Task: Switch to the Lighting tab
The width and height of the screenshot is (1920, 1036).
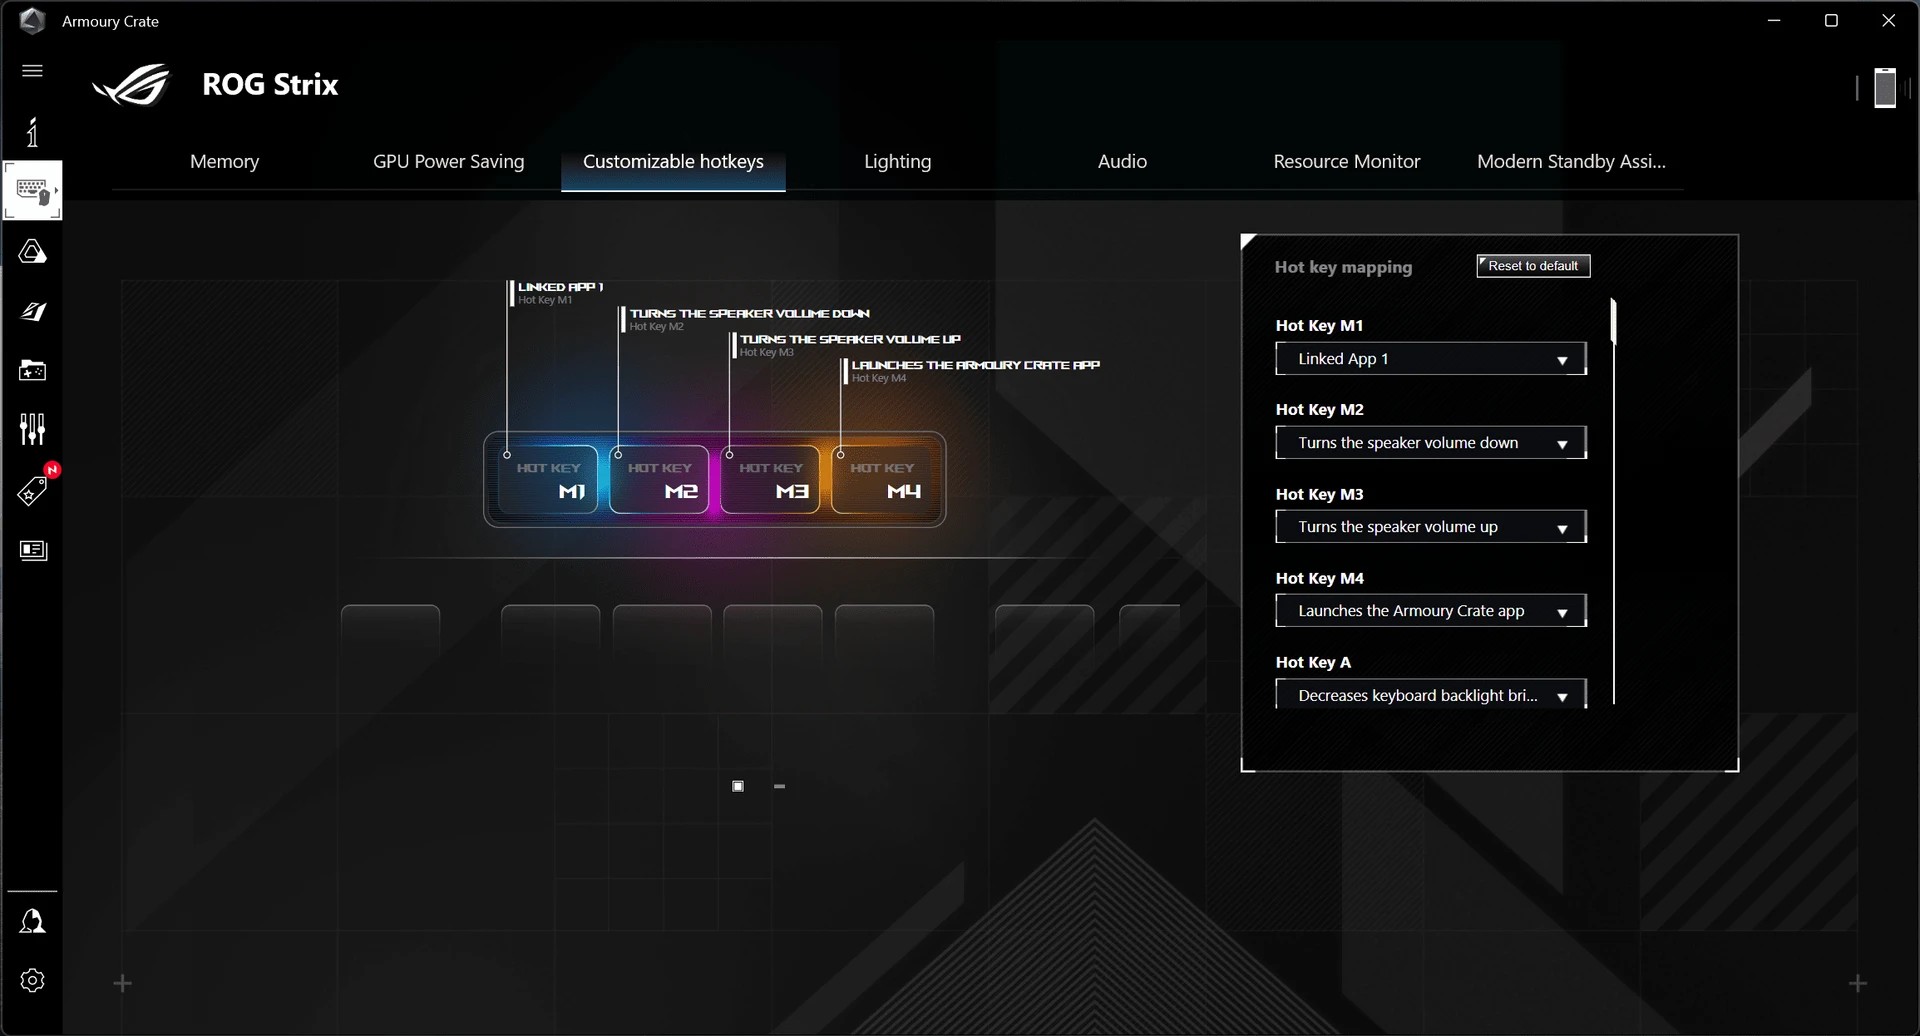Action: [897, 162]
